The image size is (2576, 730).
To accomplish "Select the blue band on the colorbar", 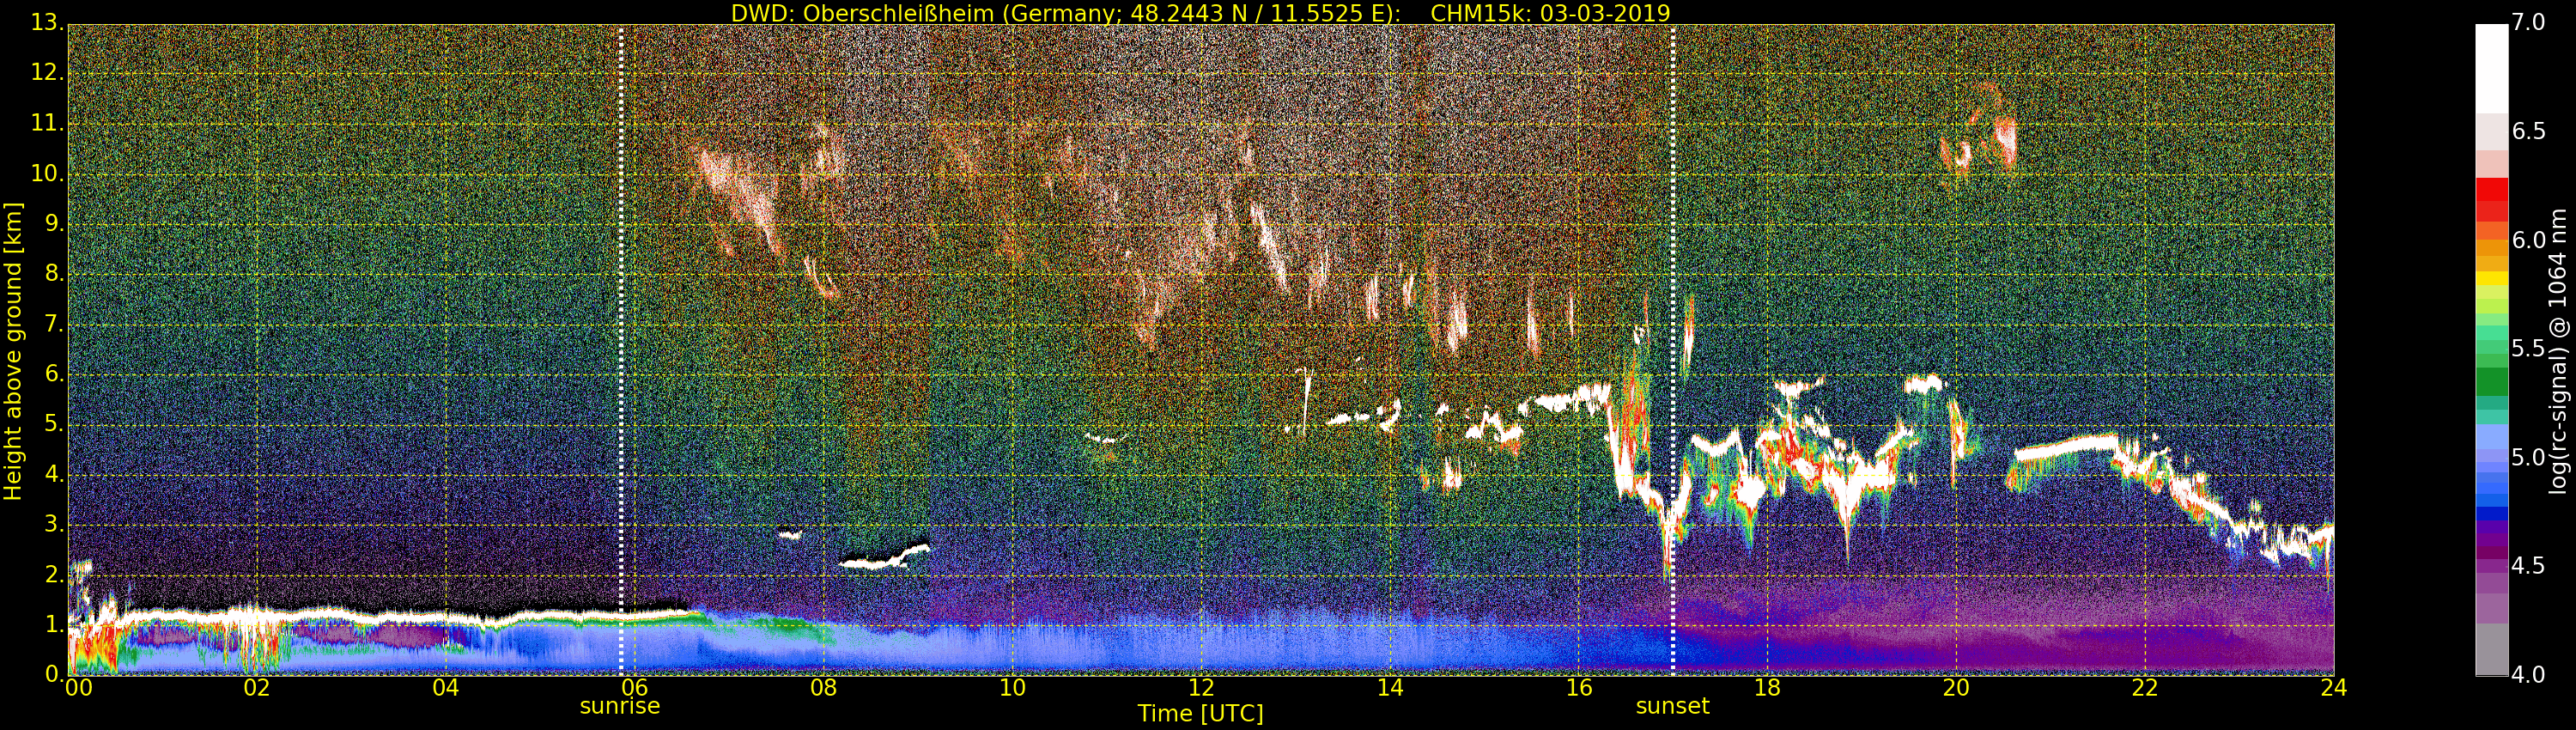I will point(2491,514).
